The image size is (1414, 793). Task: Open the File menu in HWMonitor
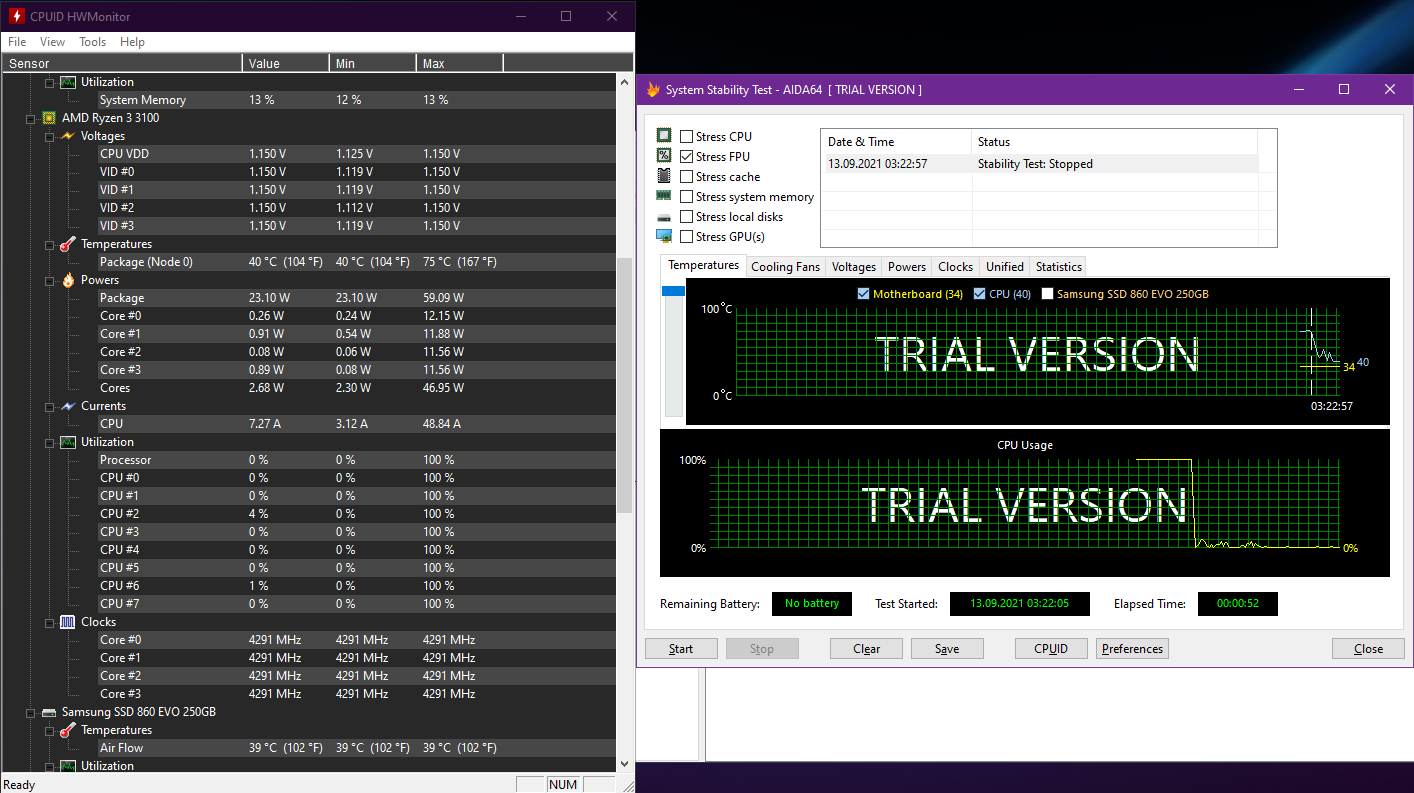click(17, 42)
